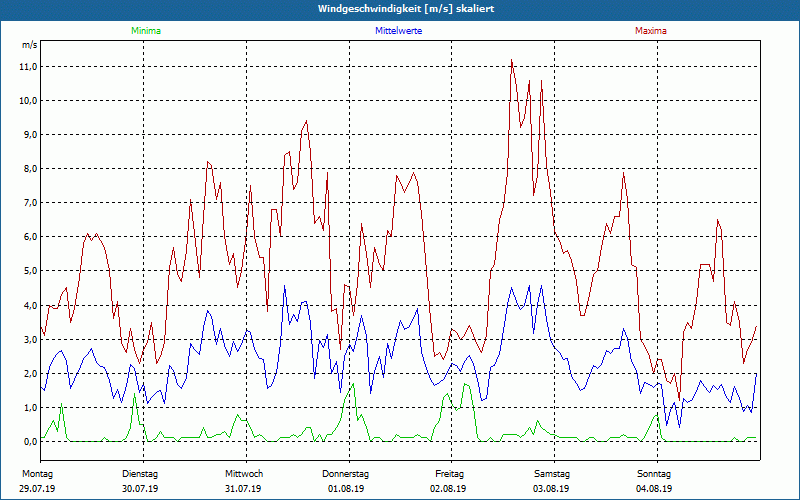Click the 9,0 value on the y-axis

click(30, 135)
